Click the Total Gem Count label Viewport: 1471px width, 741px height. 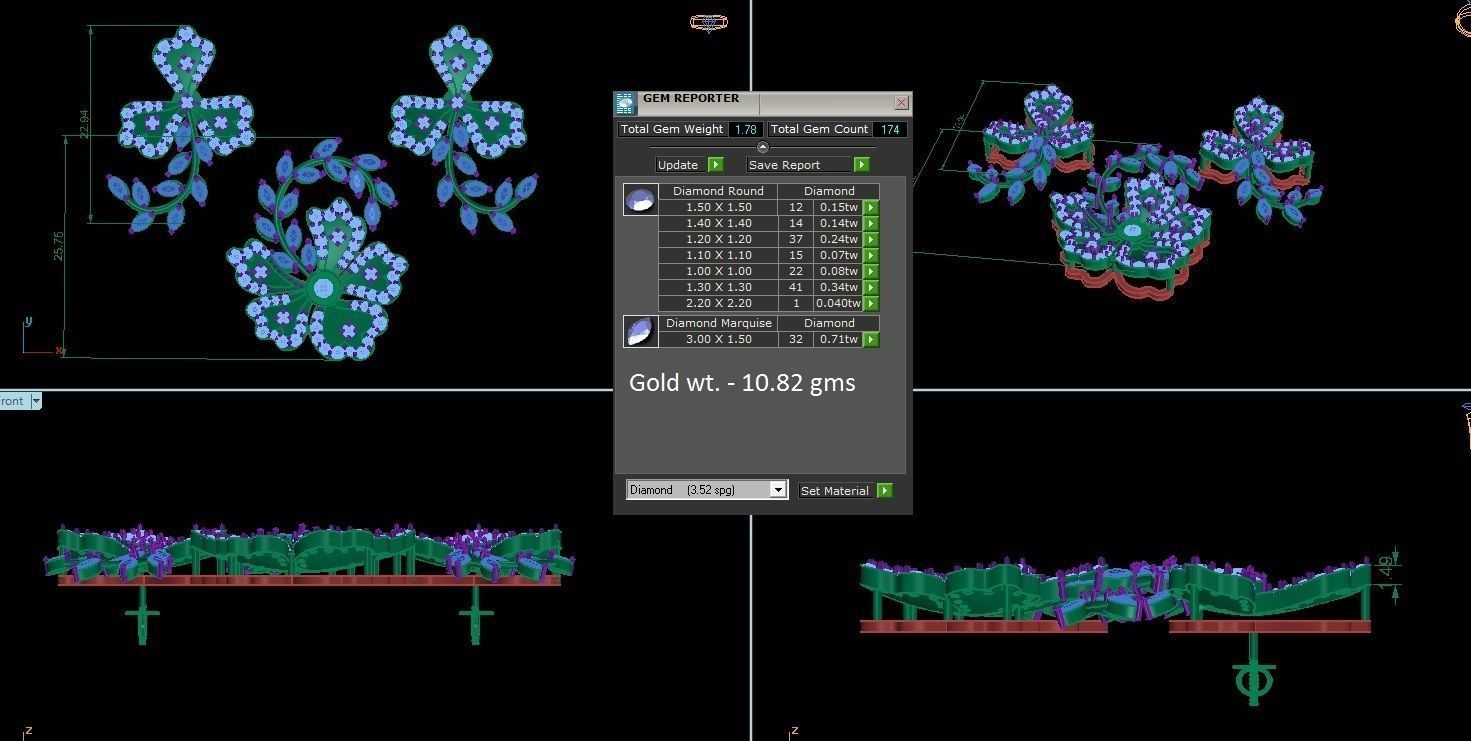tap(819, 130)
